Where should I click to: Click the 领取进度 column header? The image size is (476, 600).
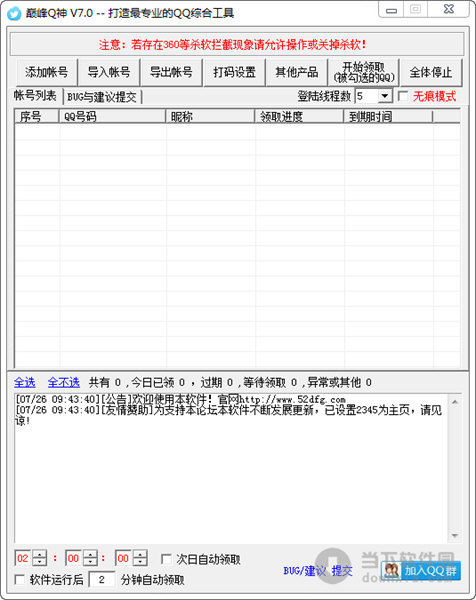point(299,116)
